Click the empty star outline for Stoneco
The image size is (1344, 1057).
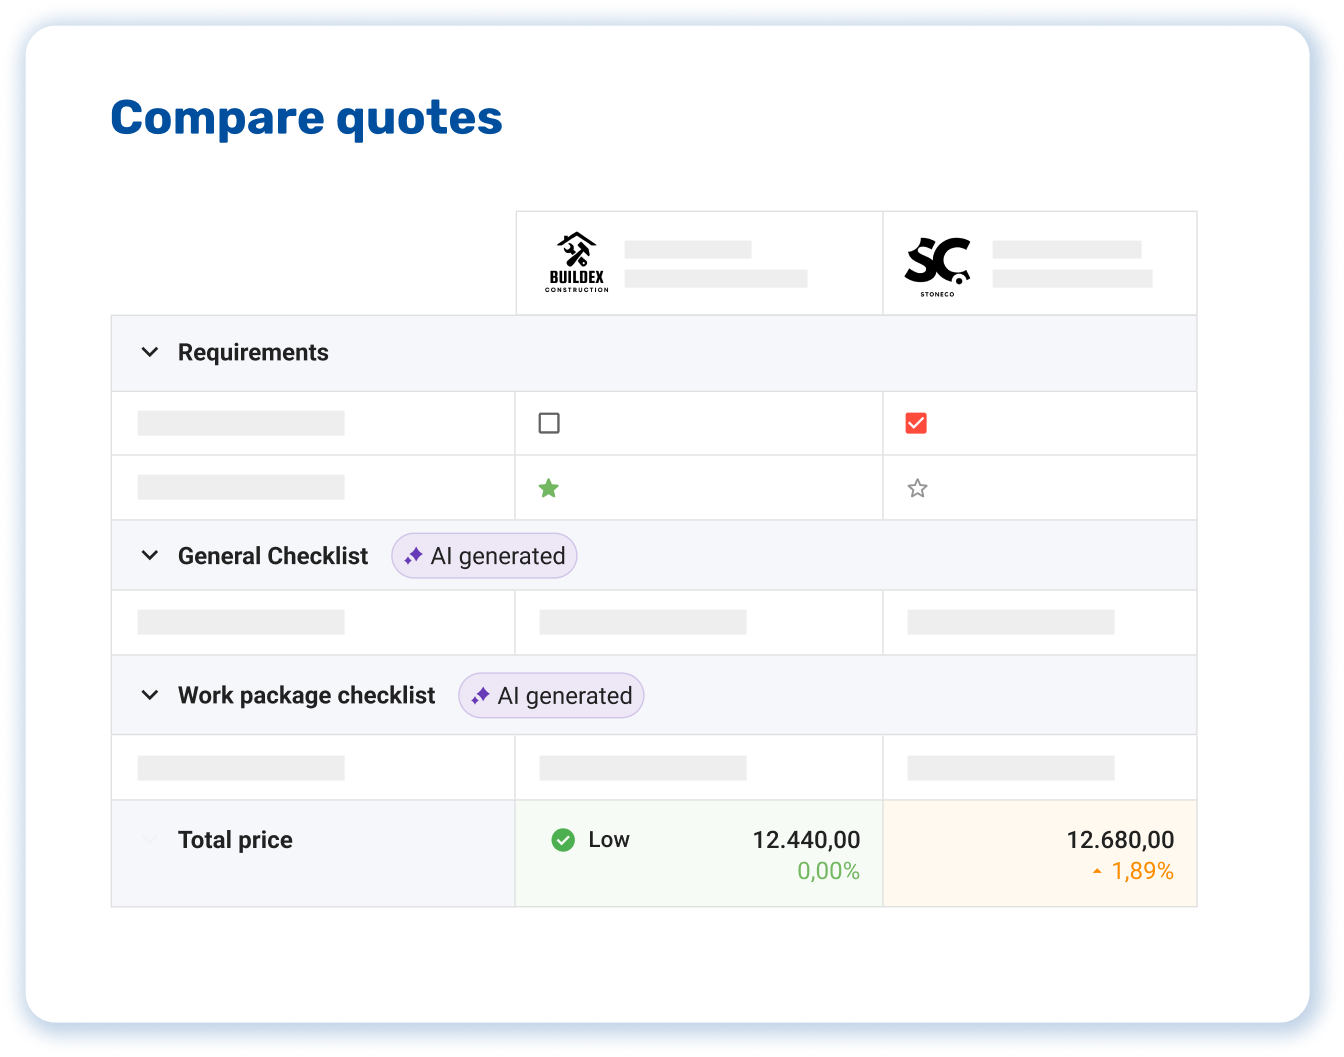917,488
